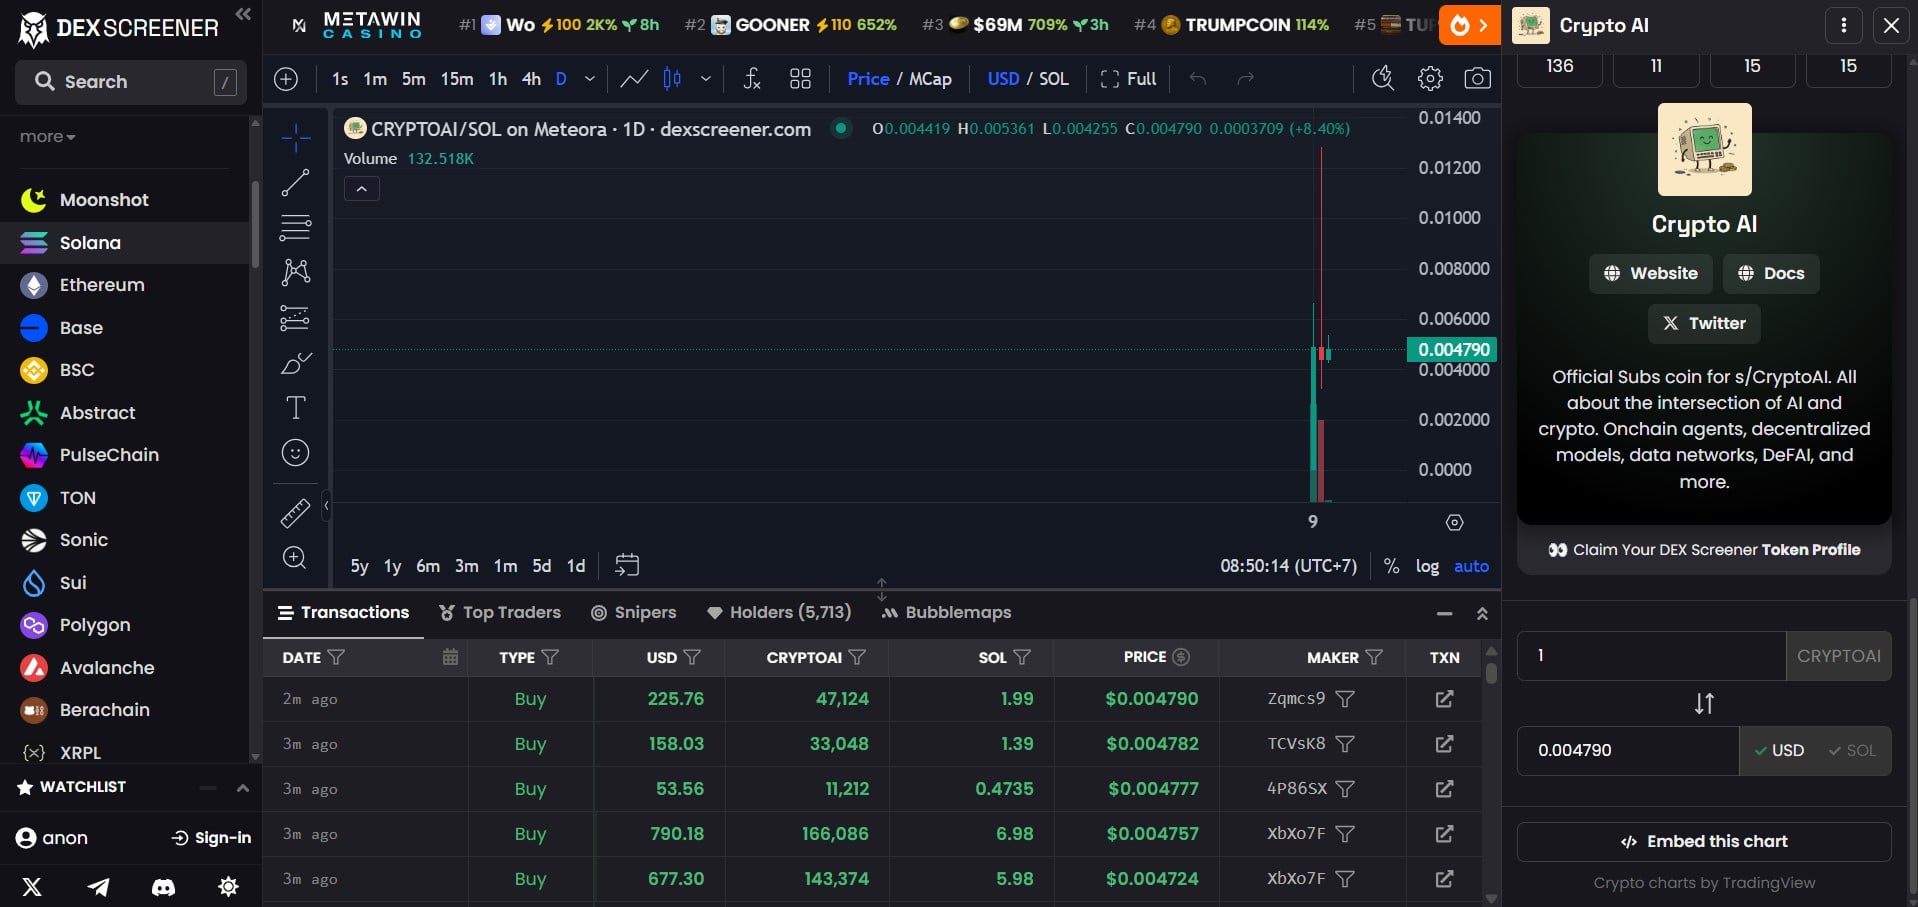The height and width of the screenshot is (907, 1918).
Task: Open chart settings gear icon
Action: pyautogui.click(x=1430, y=79)
